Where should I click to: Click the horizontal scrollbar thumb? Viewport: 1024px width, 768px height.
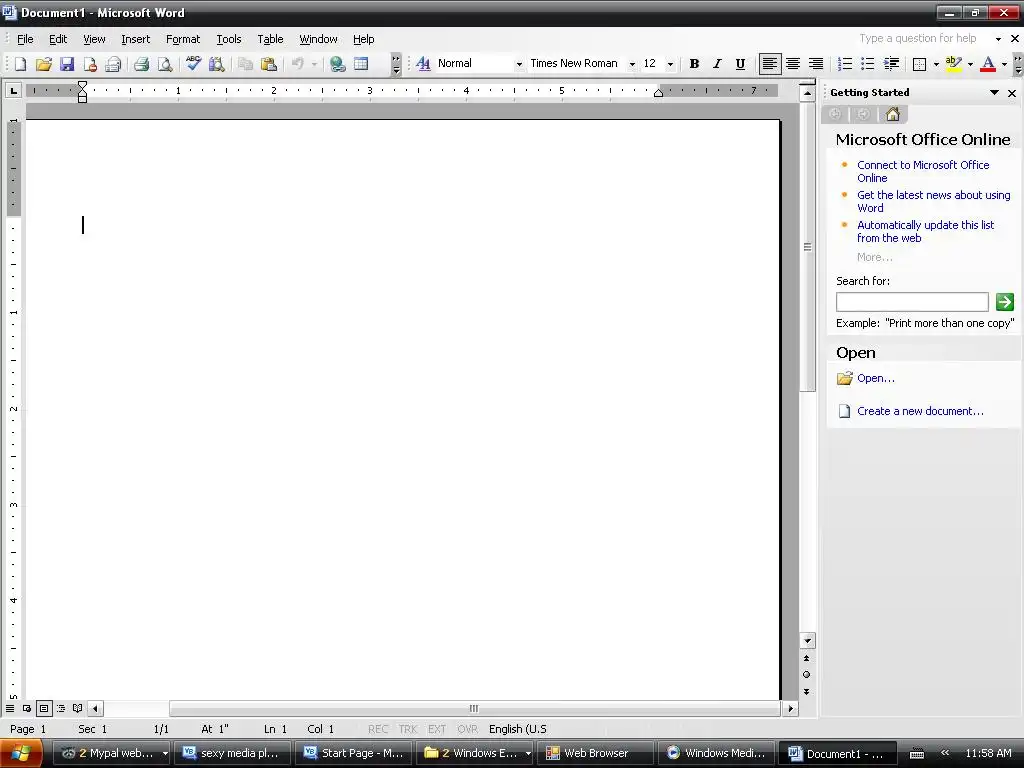click(475, 709)
